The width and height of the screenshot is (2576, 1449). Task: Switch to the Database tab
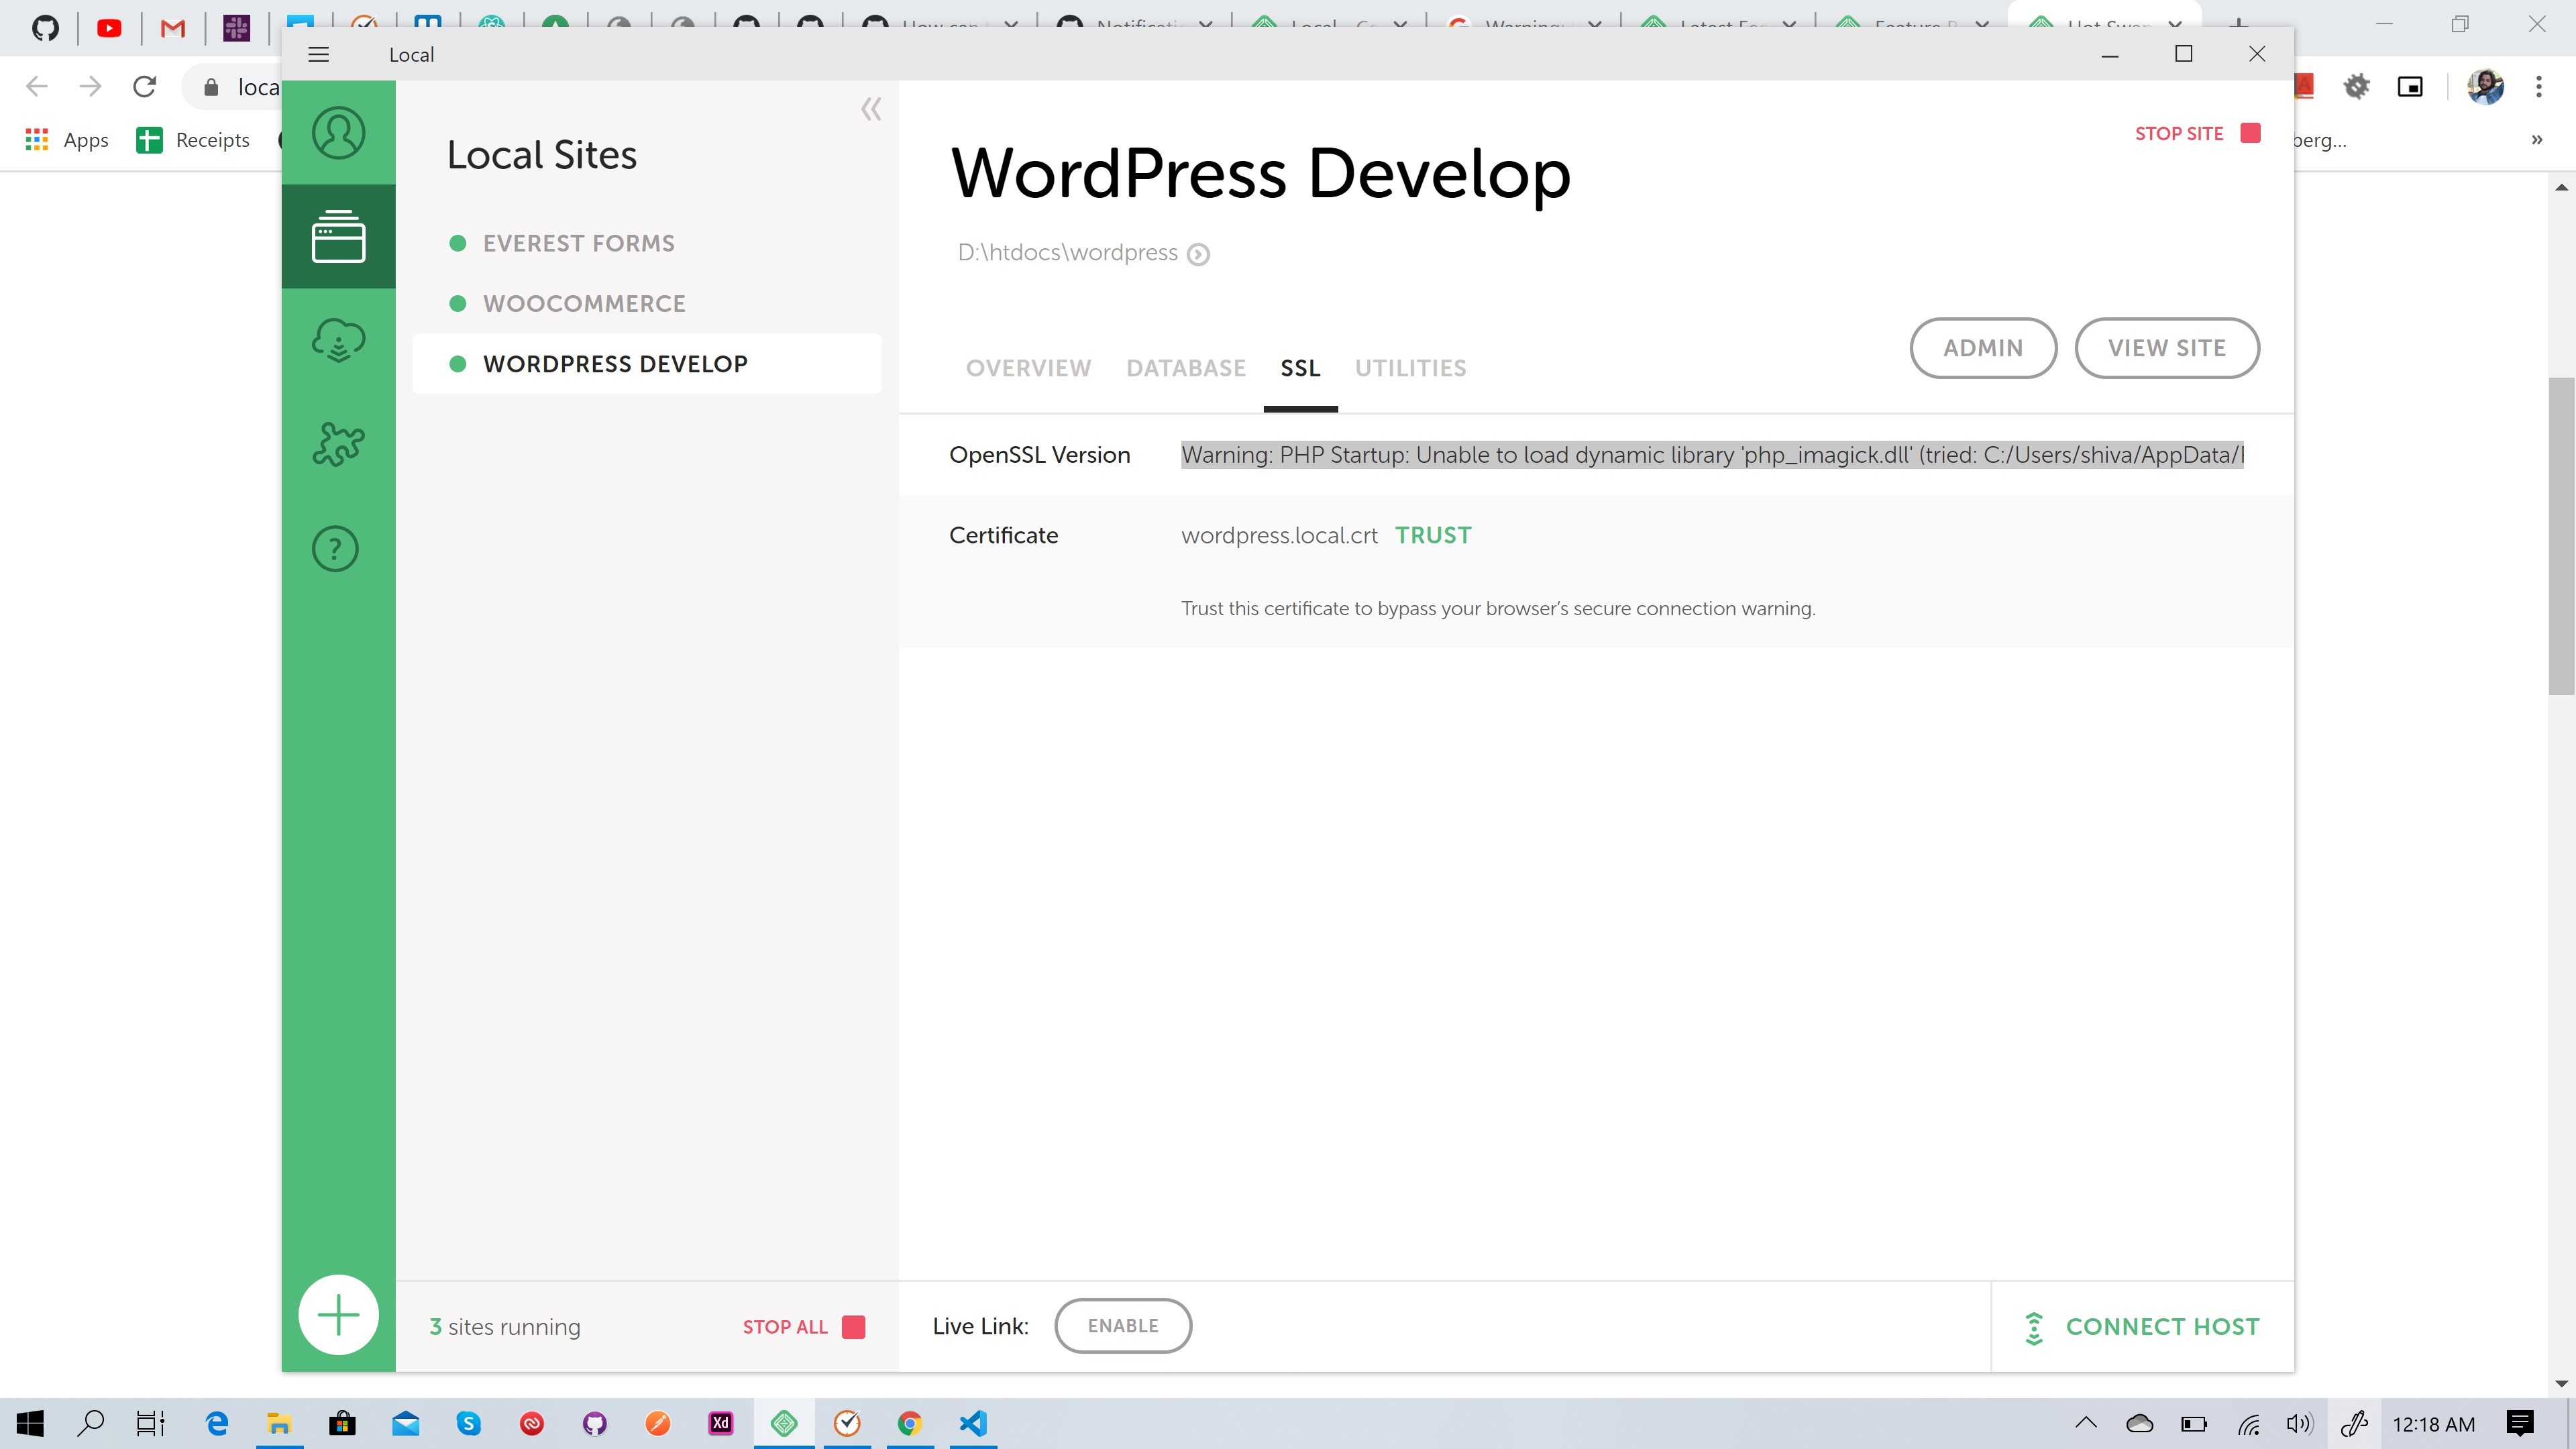coord(1186,368)
